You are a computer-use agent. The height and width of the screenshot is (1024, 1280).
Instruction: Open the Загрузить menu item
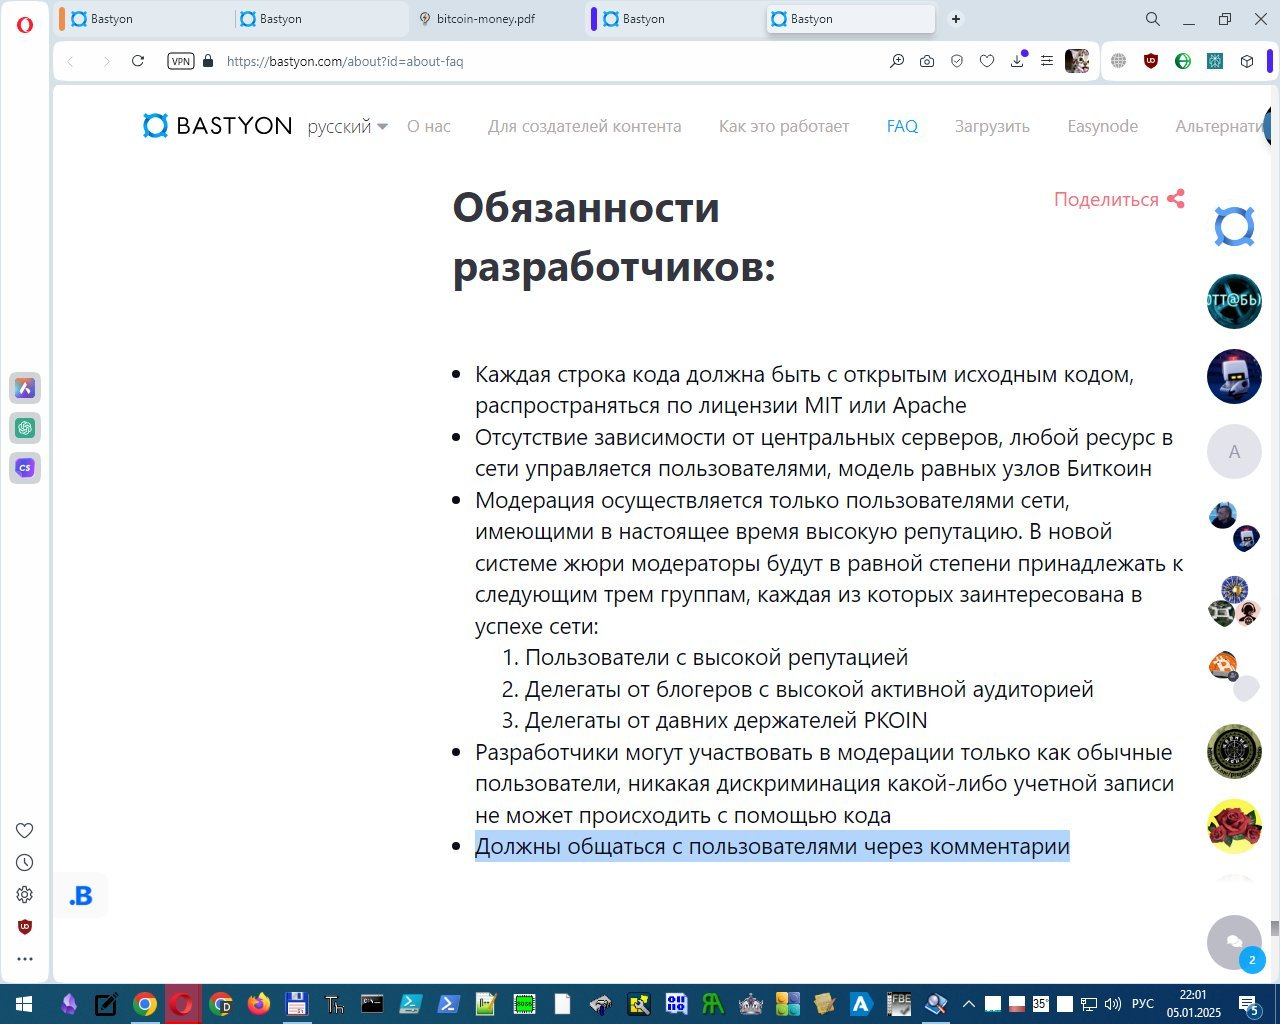pos(992,126)
